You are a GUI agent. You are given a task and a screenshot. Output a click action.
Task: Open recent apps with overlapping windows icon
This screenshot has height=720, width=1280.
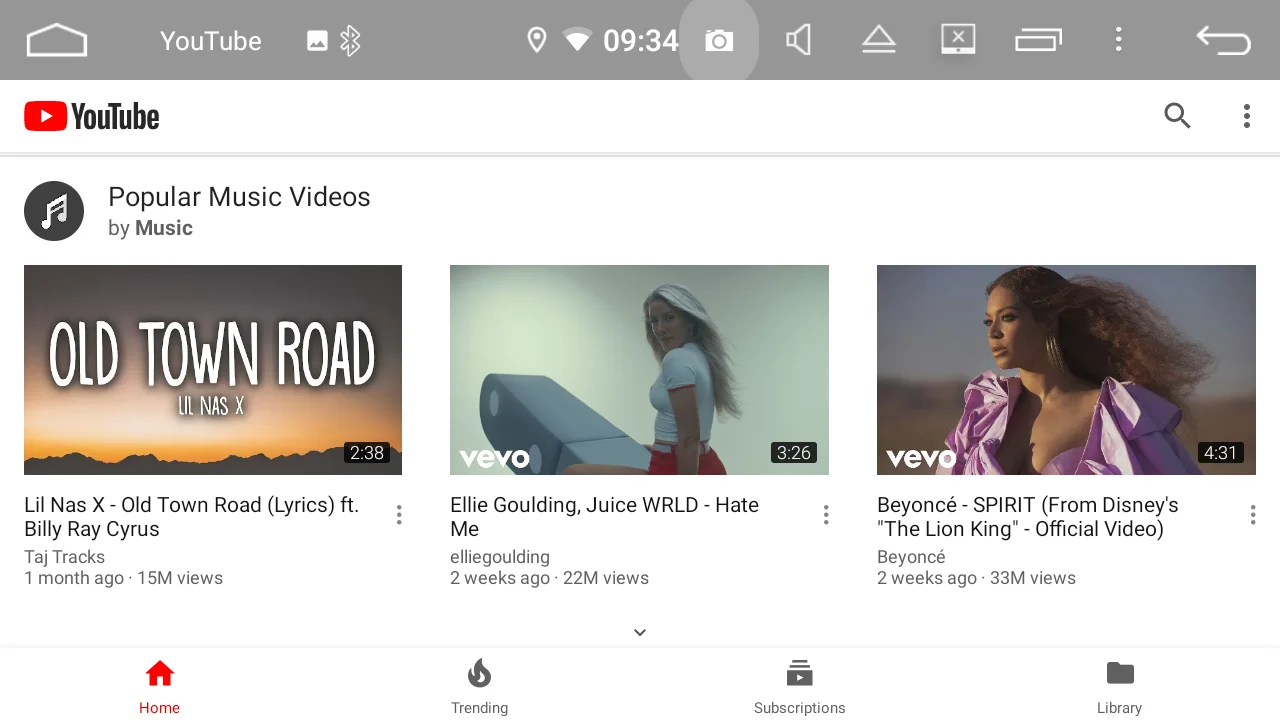1038,41
